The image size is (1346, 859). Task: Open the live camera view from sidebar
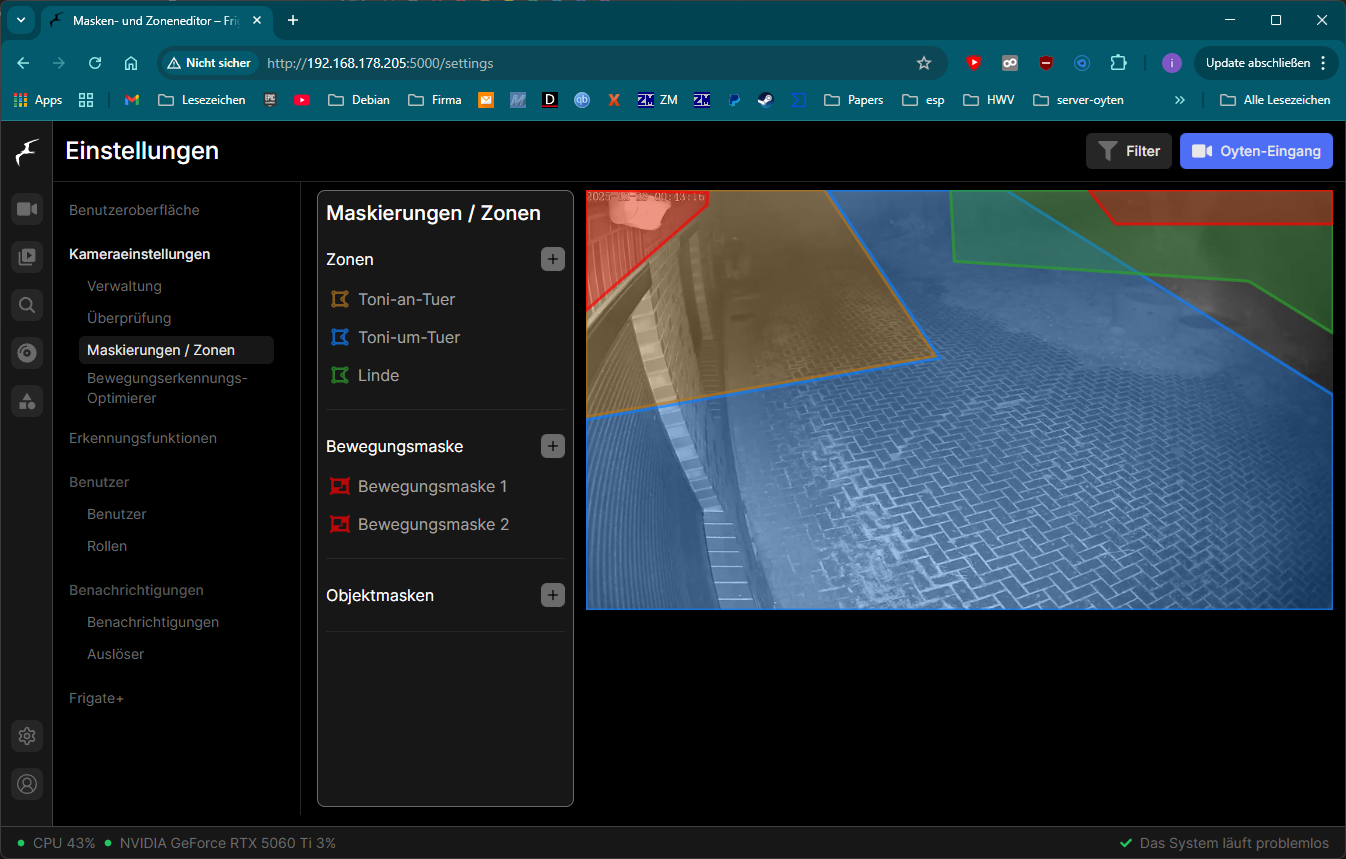tap(27, 209)
